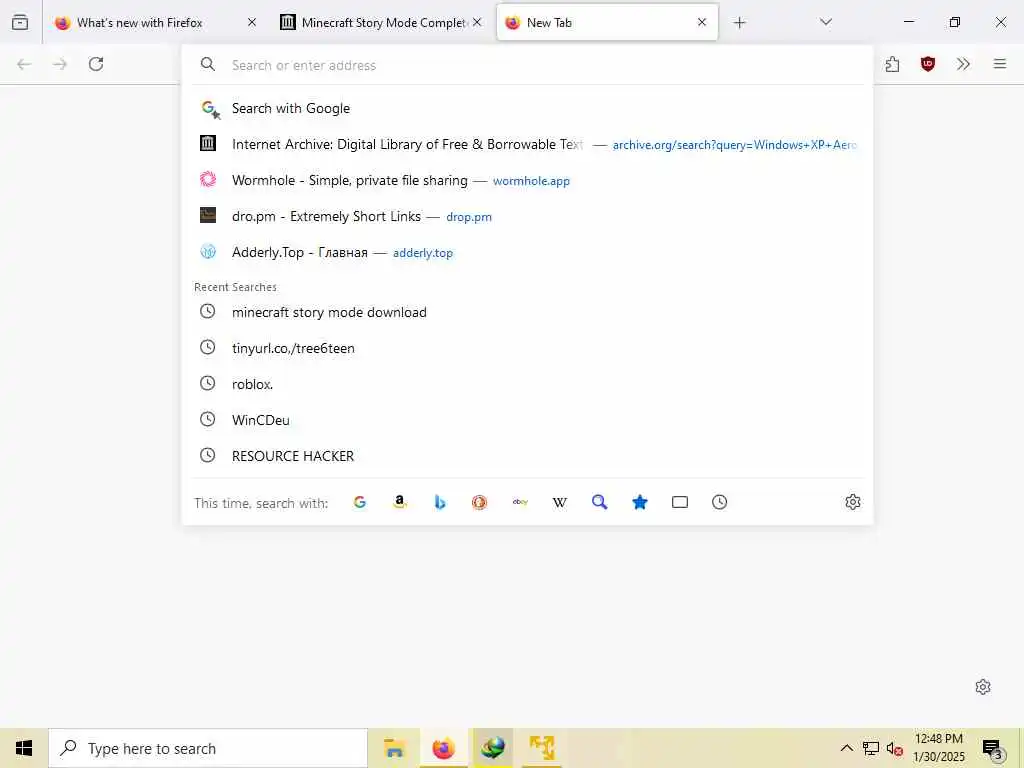This screenshot has width=1024, height=768.
Task: Close the Minecraft Story Mode tab
Action: pyautogui.click(x=477, y=22)
